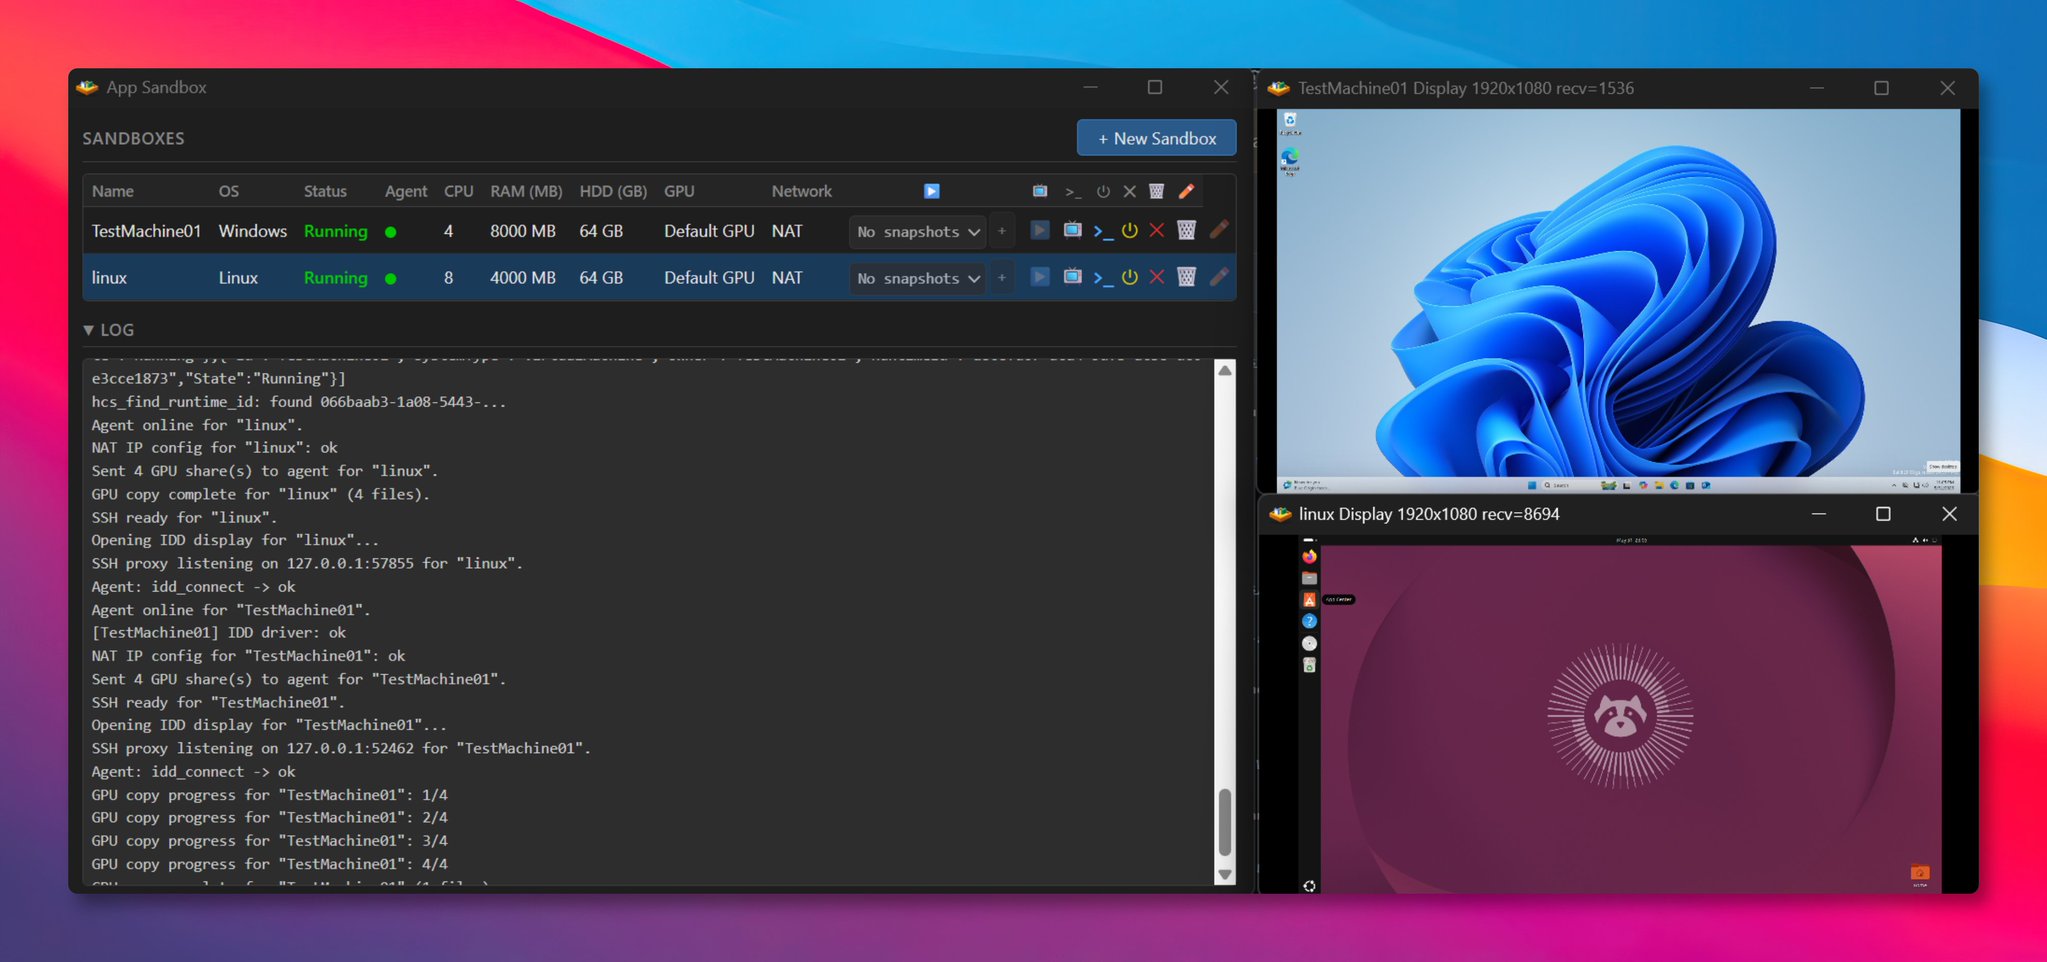Open display viewer for TestMachine01 row

pos(1072,231)
